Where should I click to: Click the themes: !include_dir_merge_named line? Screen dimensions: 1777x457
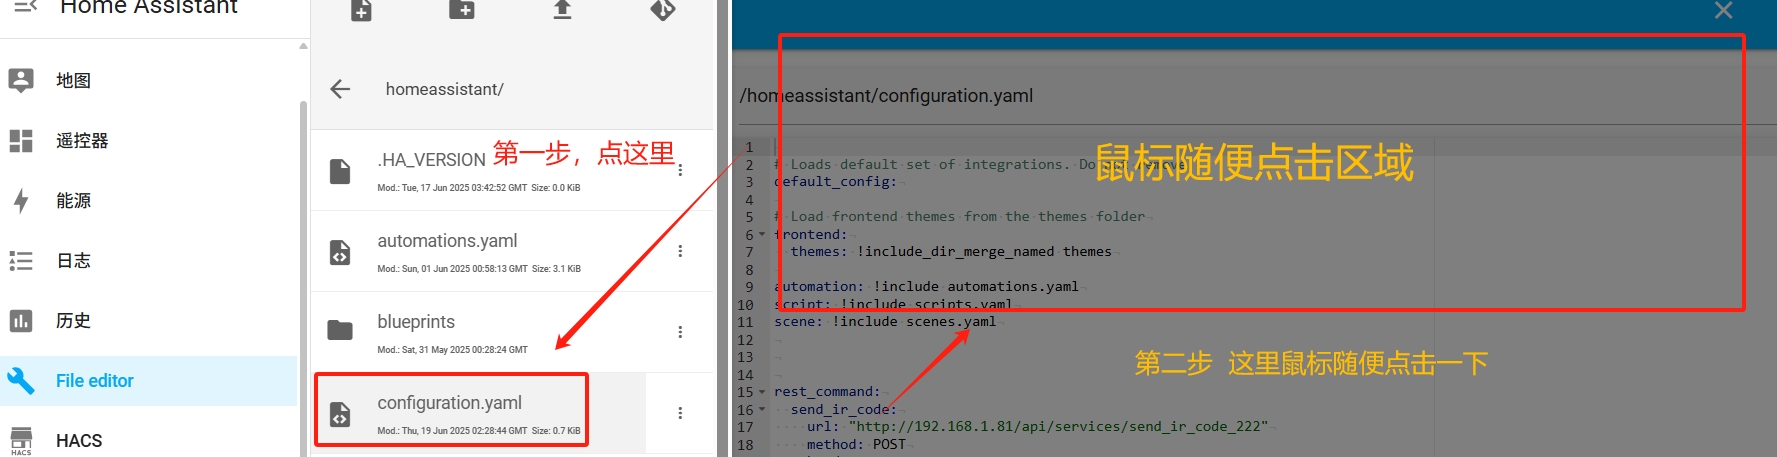click(951, 252)
